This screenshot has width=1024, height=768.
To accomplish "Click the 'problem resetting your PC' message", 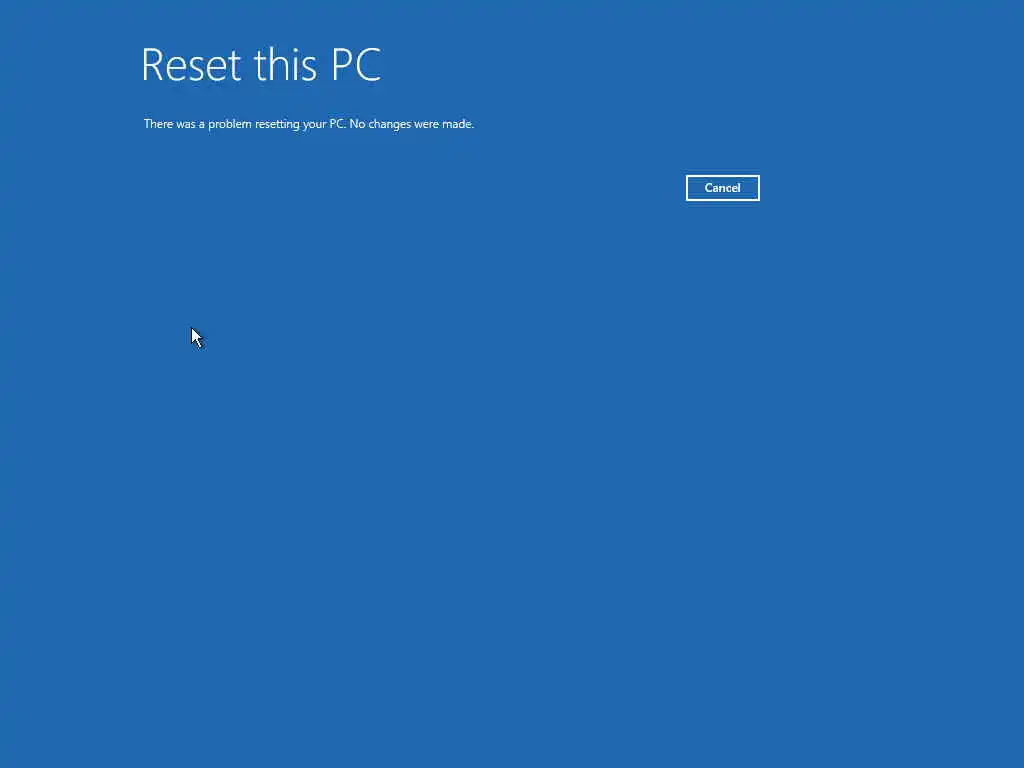I will point(276,124).
